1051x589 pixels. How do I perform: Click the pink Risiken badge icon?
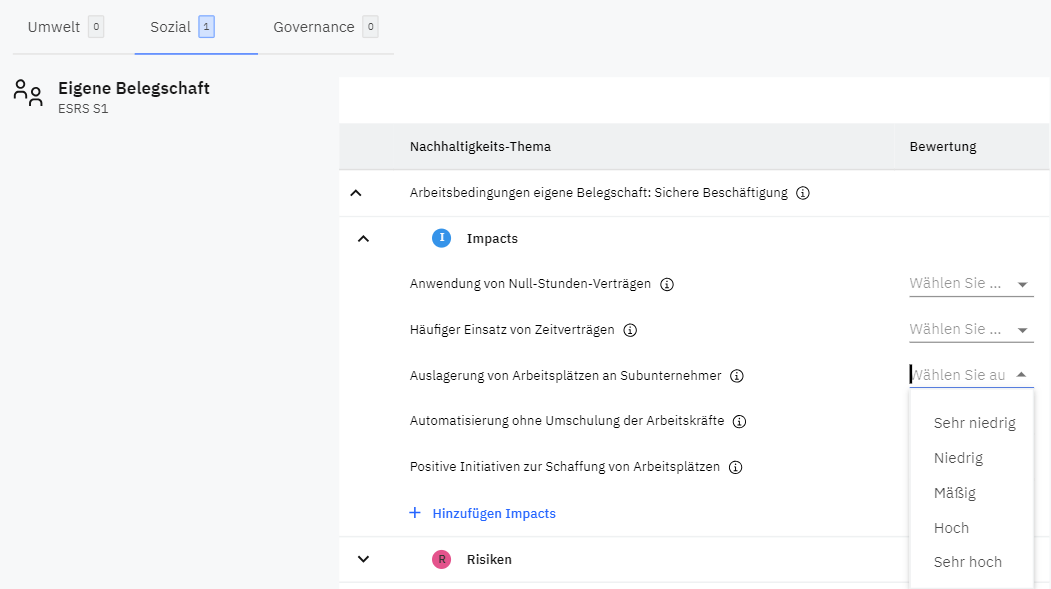click(x=441, y=559)
